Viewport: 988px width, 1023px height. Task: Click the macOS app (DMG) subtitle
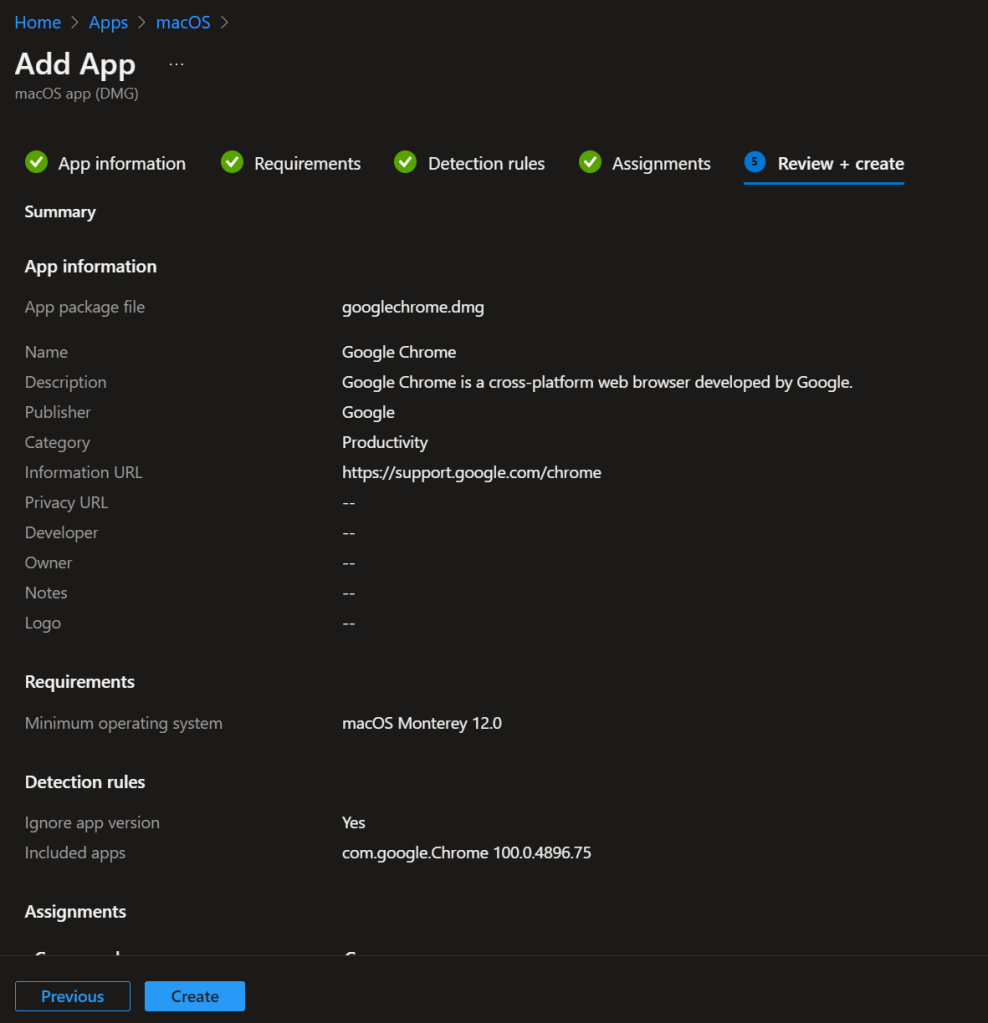tap(76, 93)
